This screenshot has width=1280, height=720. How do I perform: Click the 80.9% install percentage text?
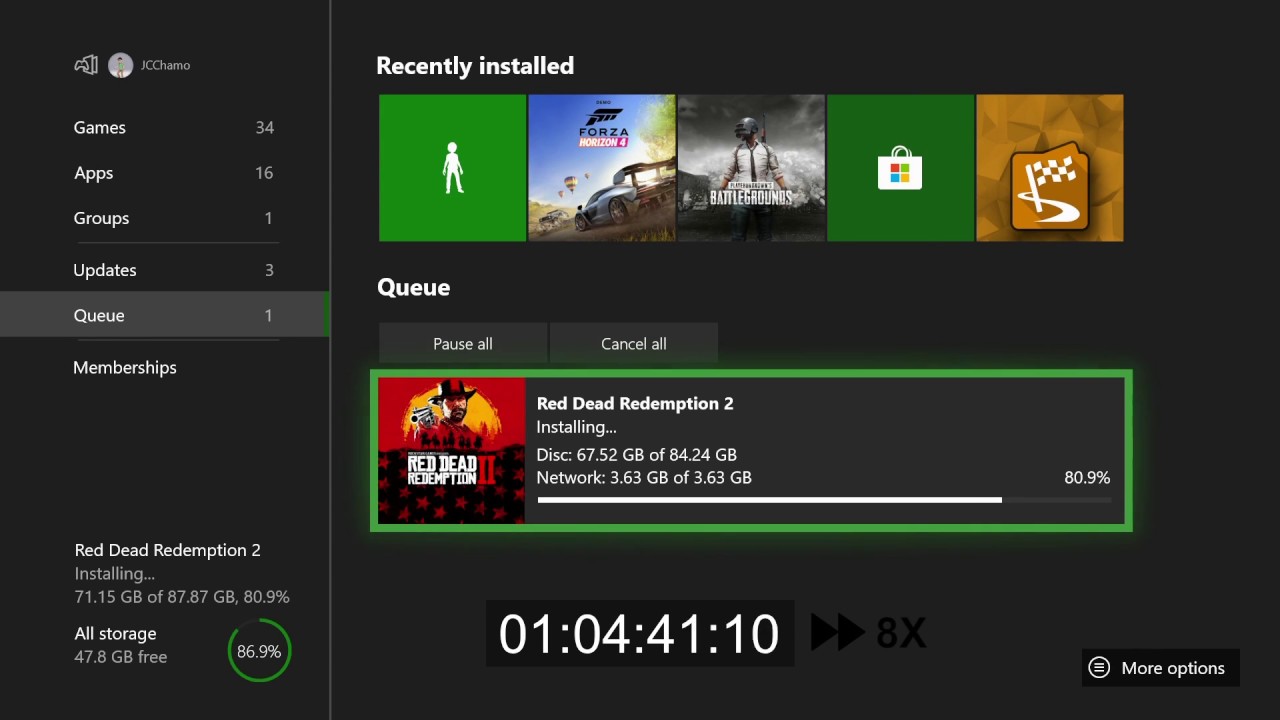pos(1087,478)
